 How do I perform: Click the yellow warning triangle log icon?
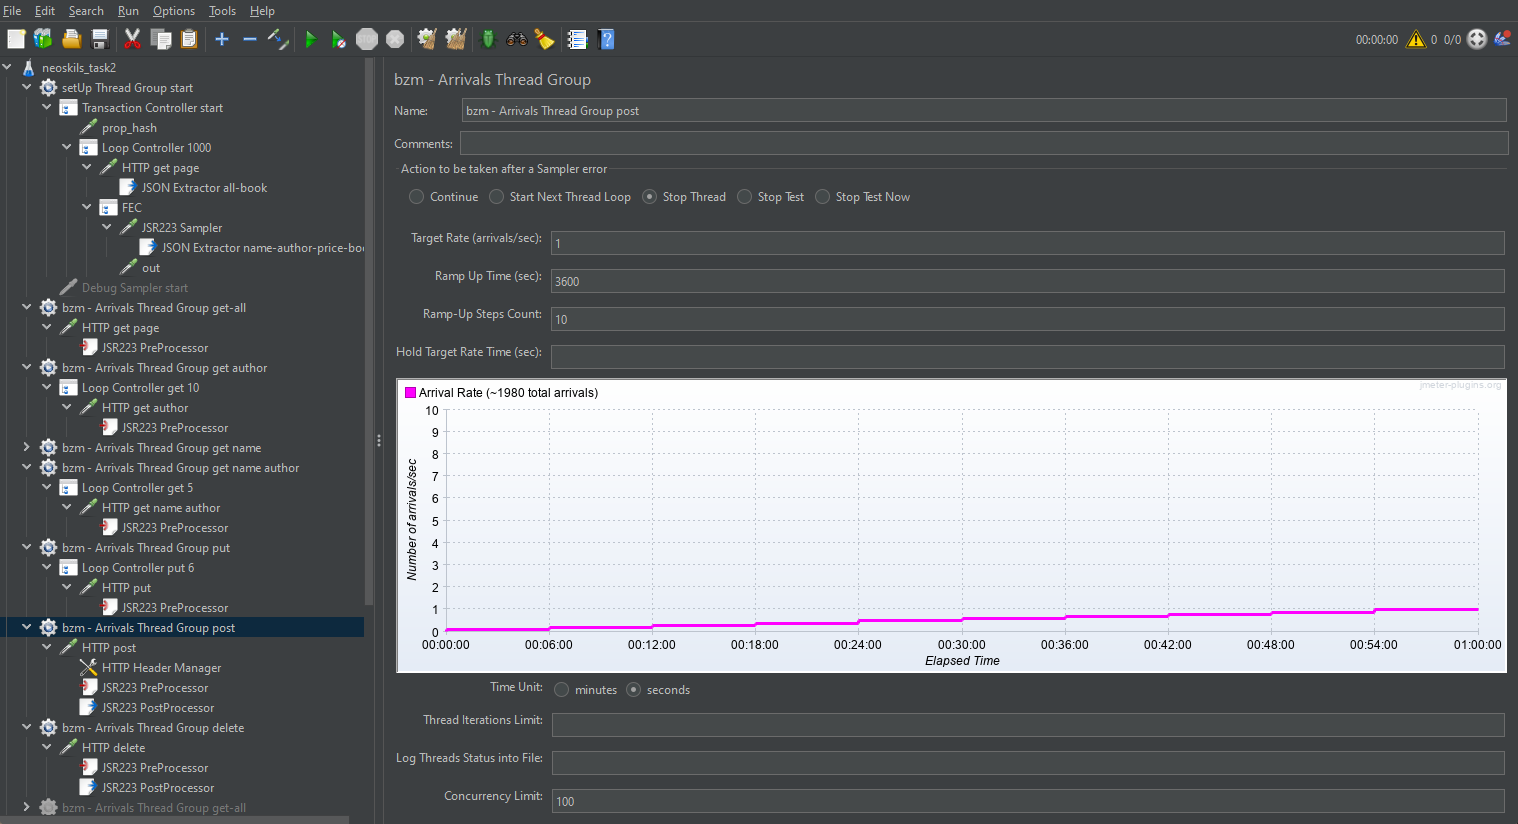coord(1415,39)
